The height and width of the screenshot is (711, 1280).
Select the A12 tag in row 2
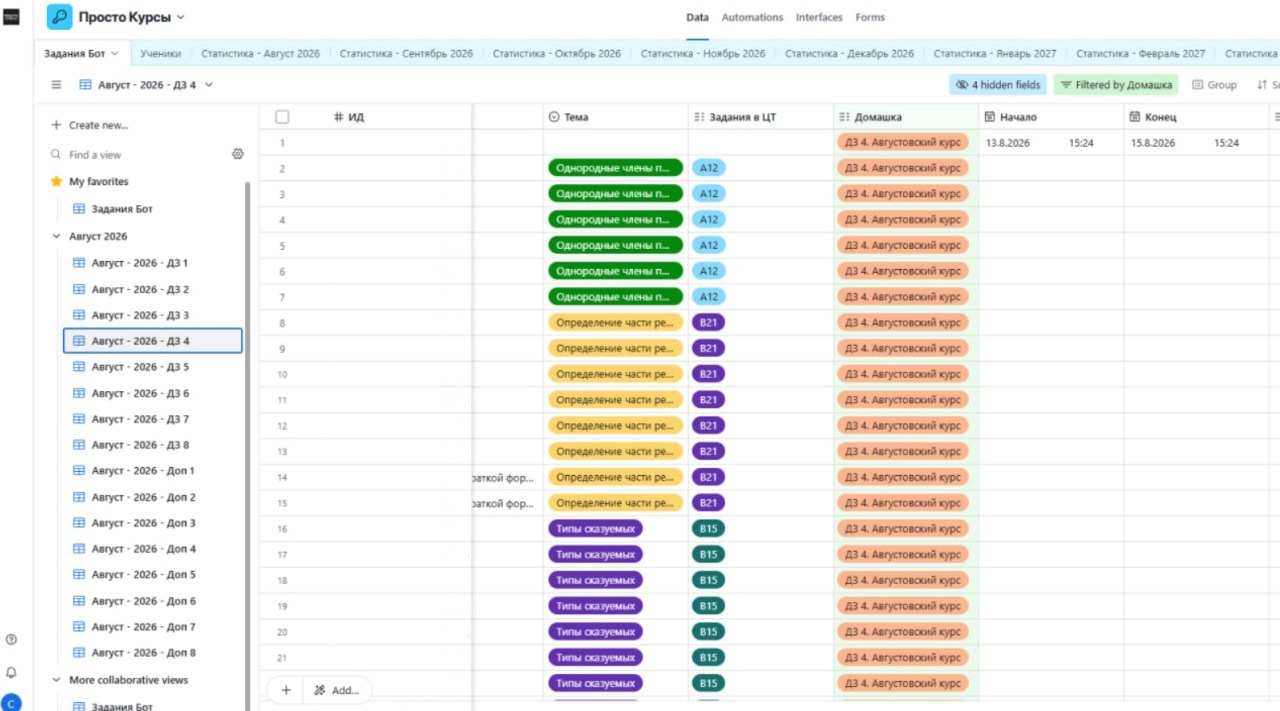click(709, 168)
